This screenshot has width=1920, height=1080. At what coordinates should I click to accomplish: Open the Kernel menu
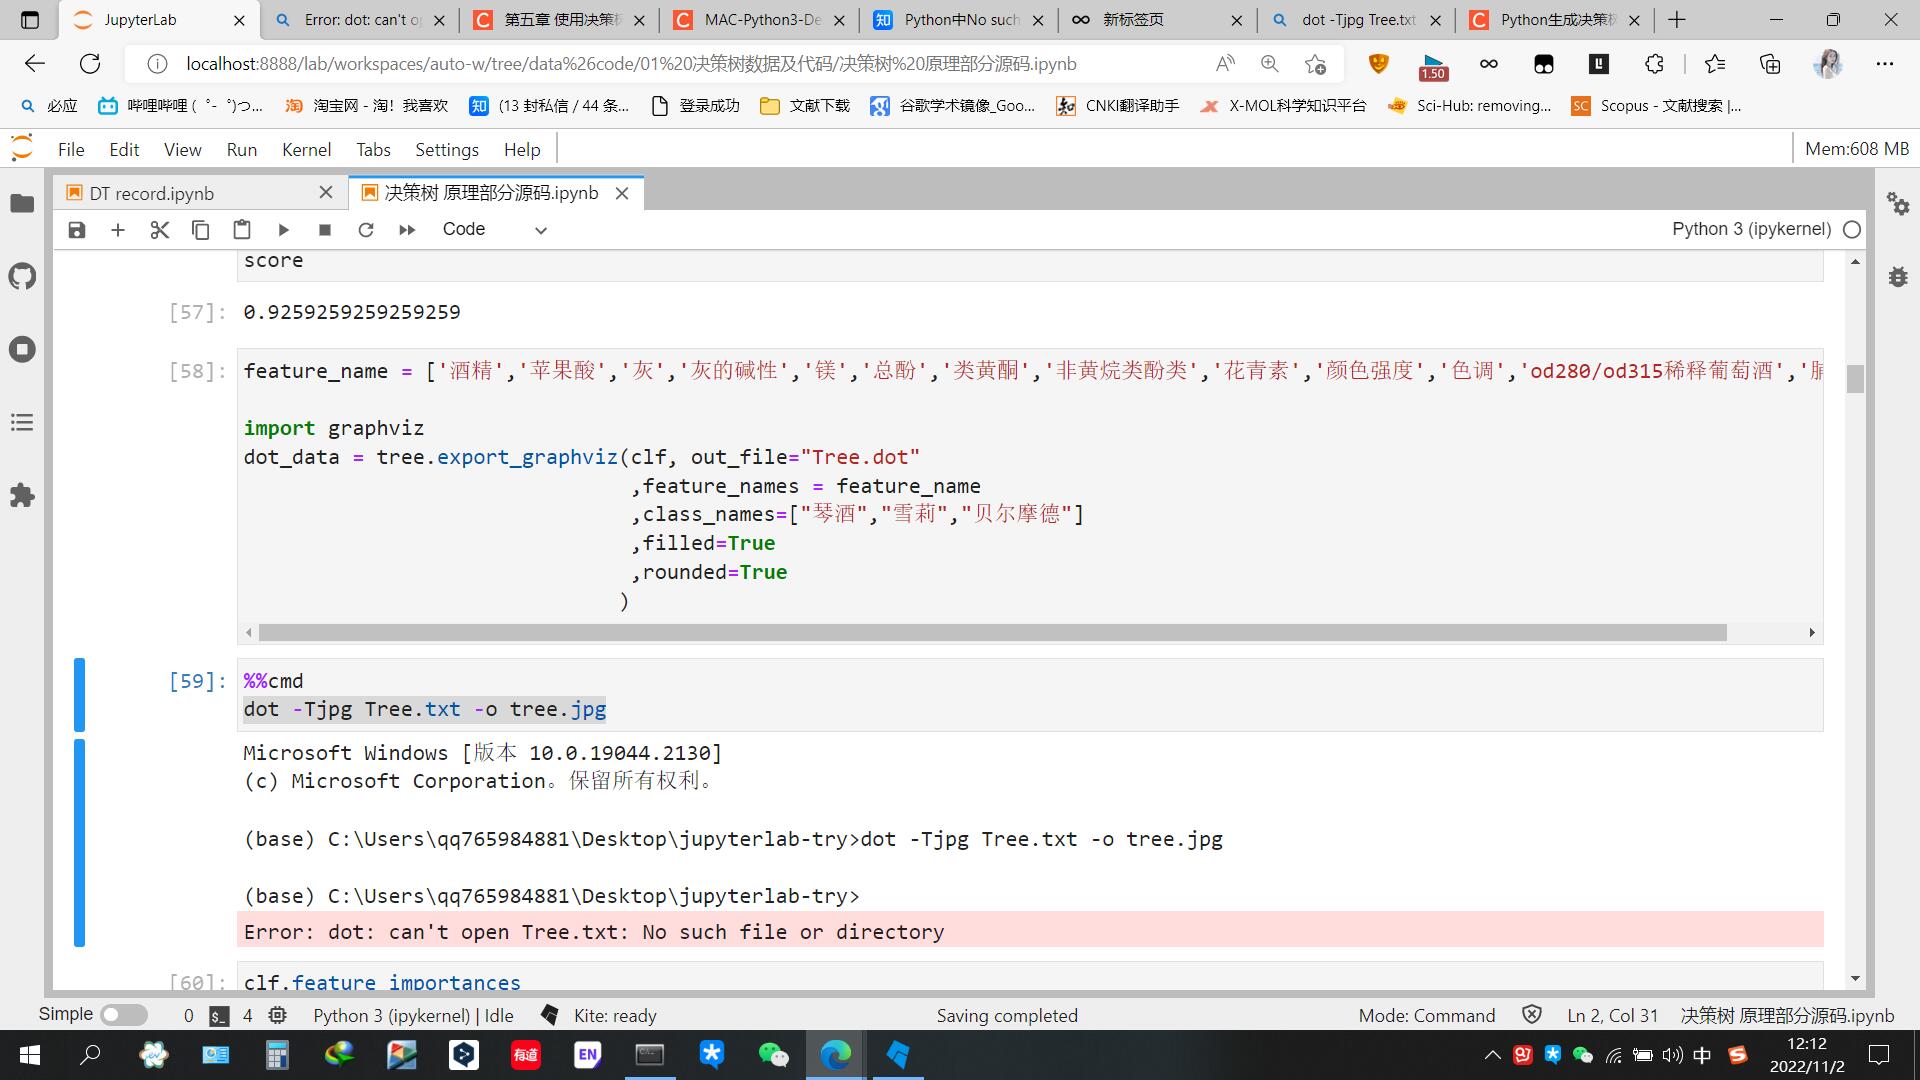pyautogui.click(x=306, y=150)
